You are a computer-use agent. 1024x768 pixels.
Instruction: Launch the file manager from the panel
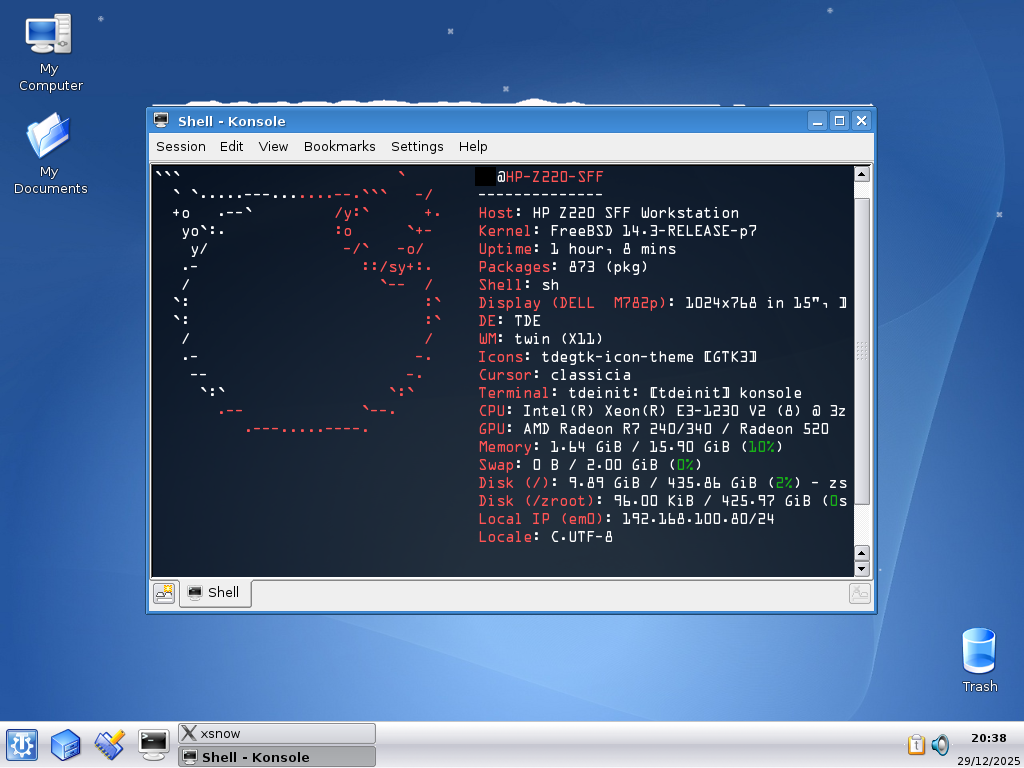coord(65,744)
